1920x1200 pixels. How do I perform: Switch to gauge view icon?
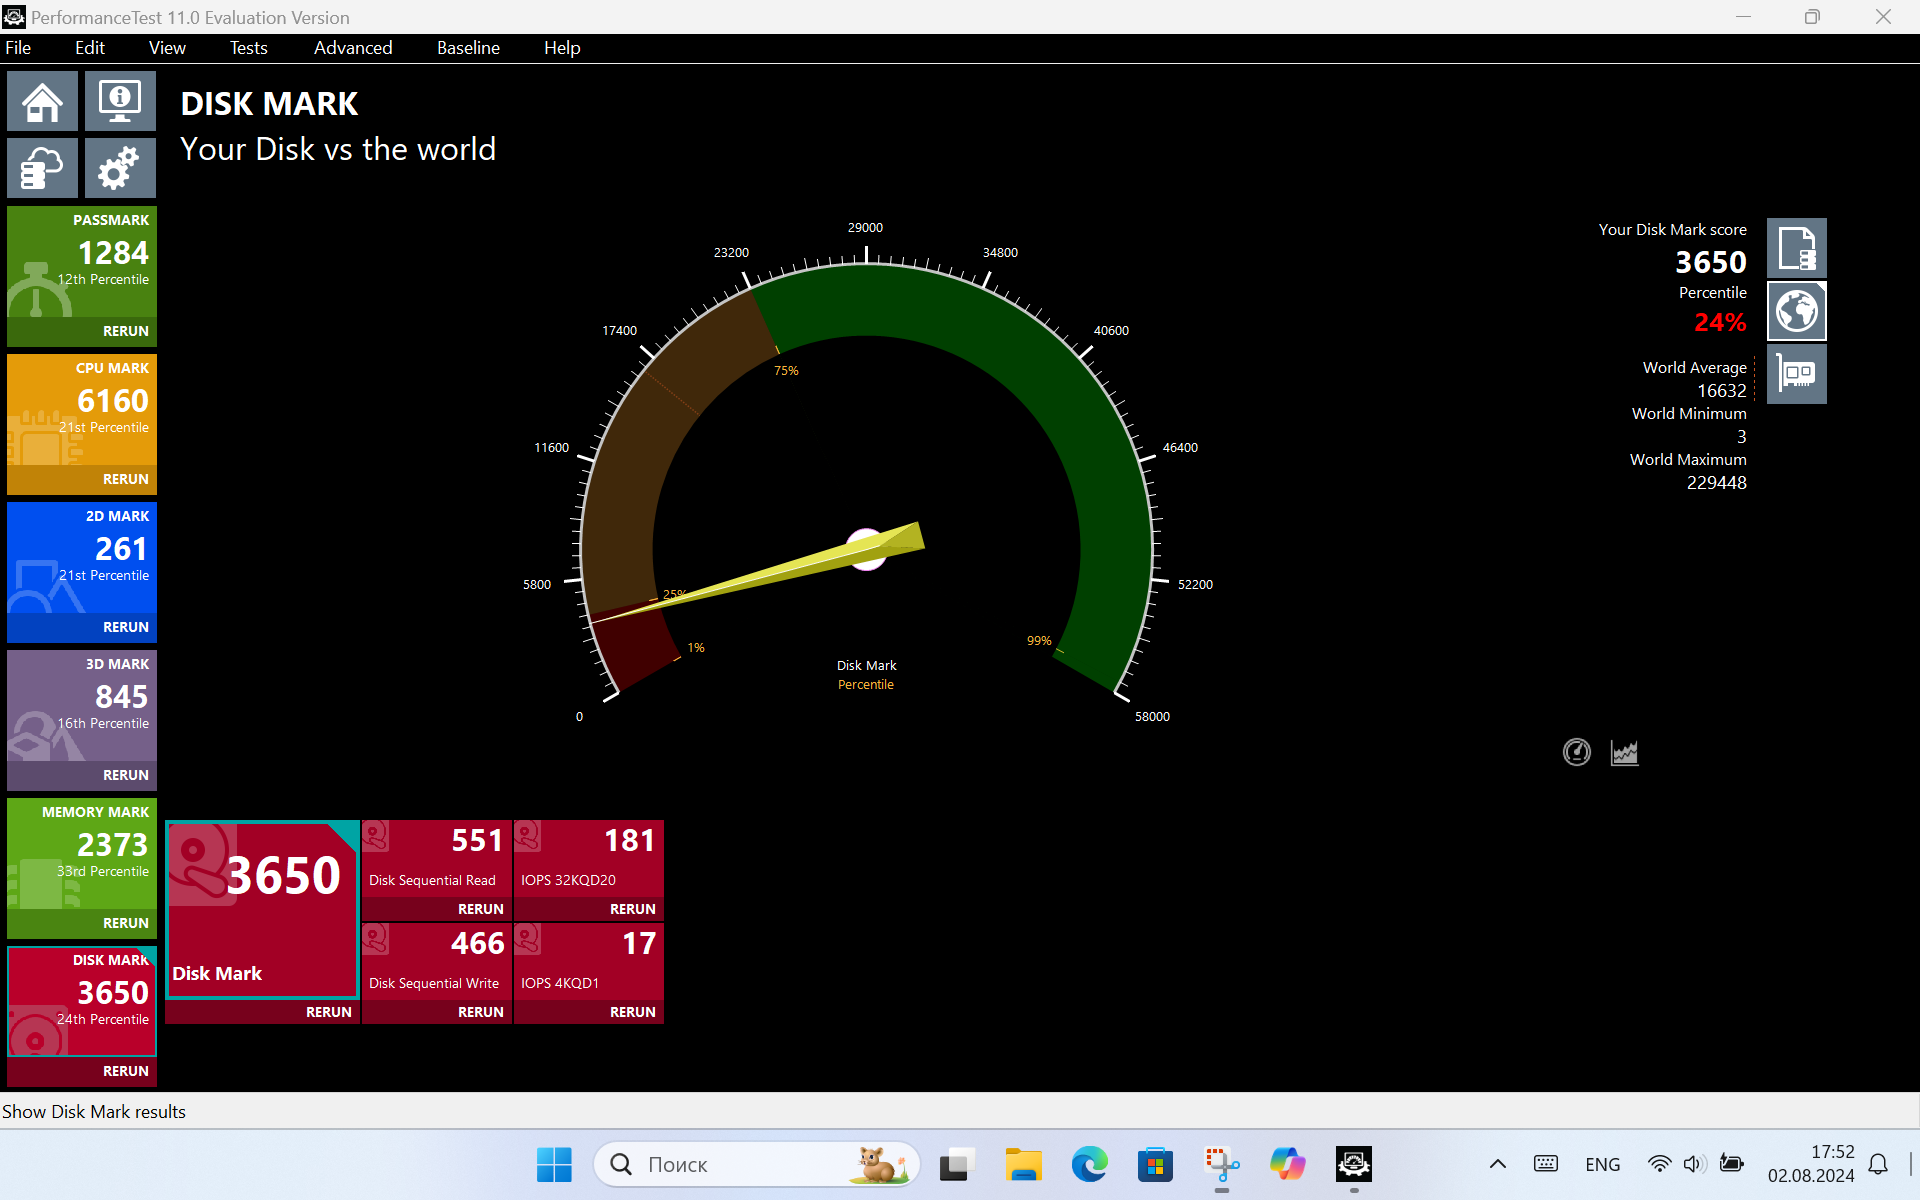(x=1577, y=752)
